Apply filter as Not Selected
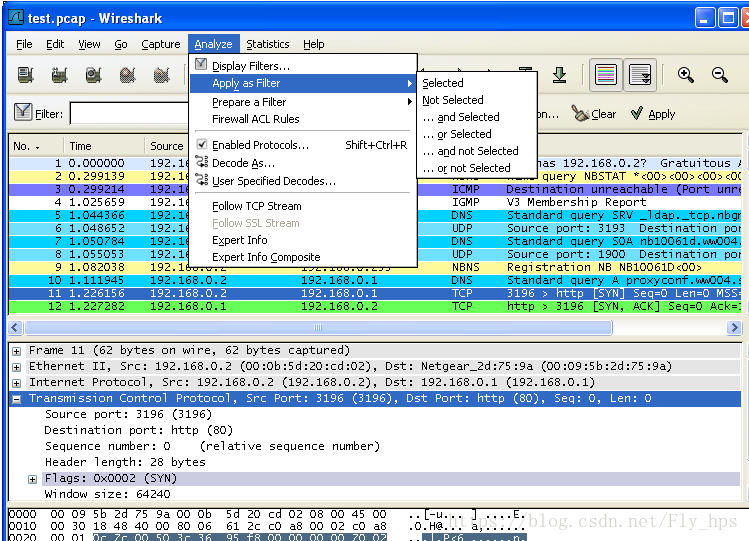Viewport: 749px width, 541px height. [477, 100]
